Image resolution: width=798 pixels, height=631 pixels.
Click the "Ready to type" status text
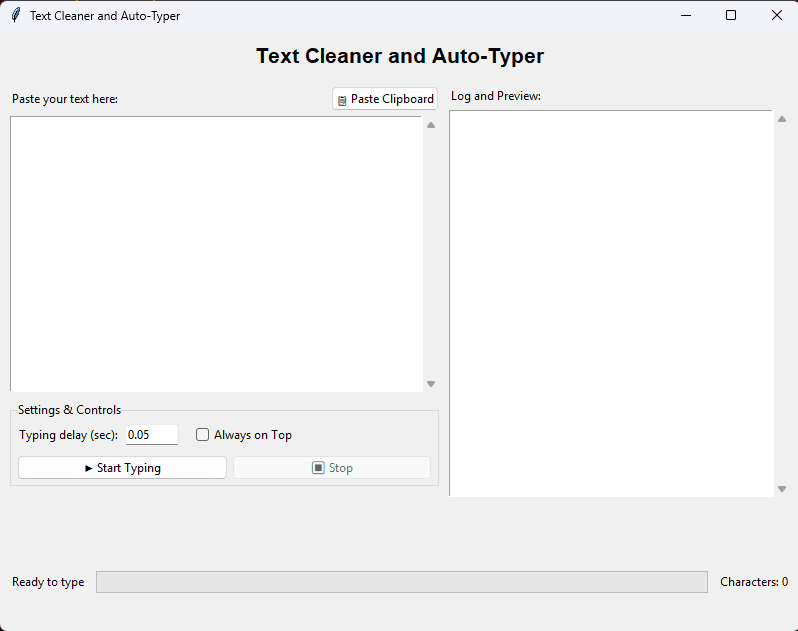[48, 582]
